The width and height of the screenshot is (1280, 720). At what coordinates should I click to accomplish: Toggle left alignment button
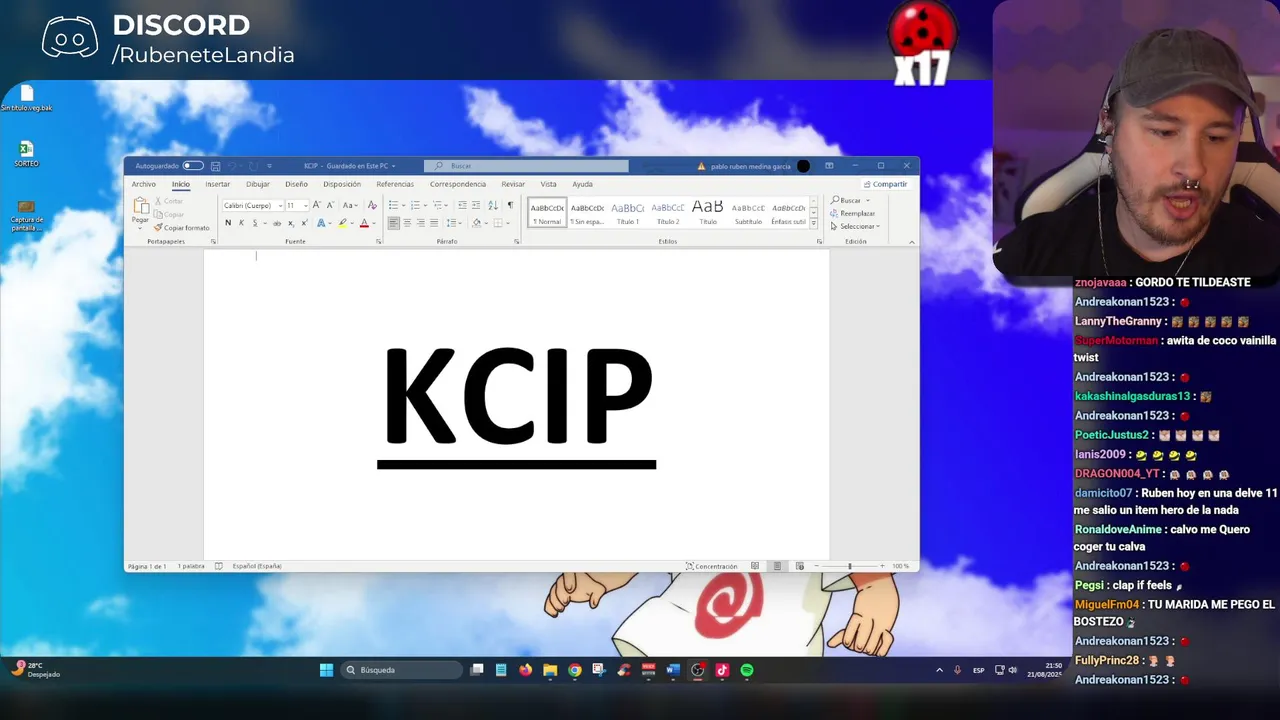[x=393, y=223]
